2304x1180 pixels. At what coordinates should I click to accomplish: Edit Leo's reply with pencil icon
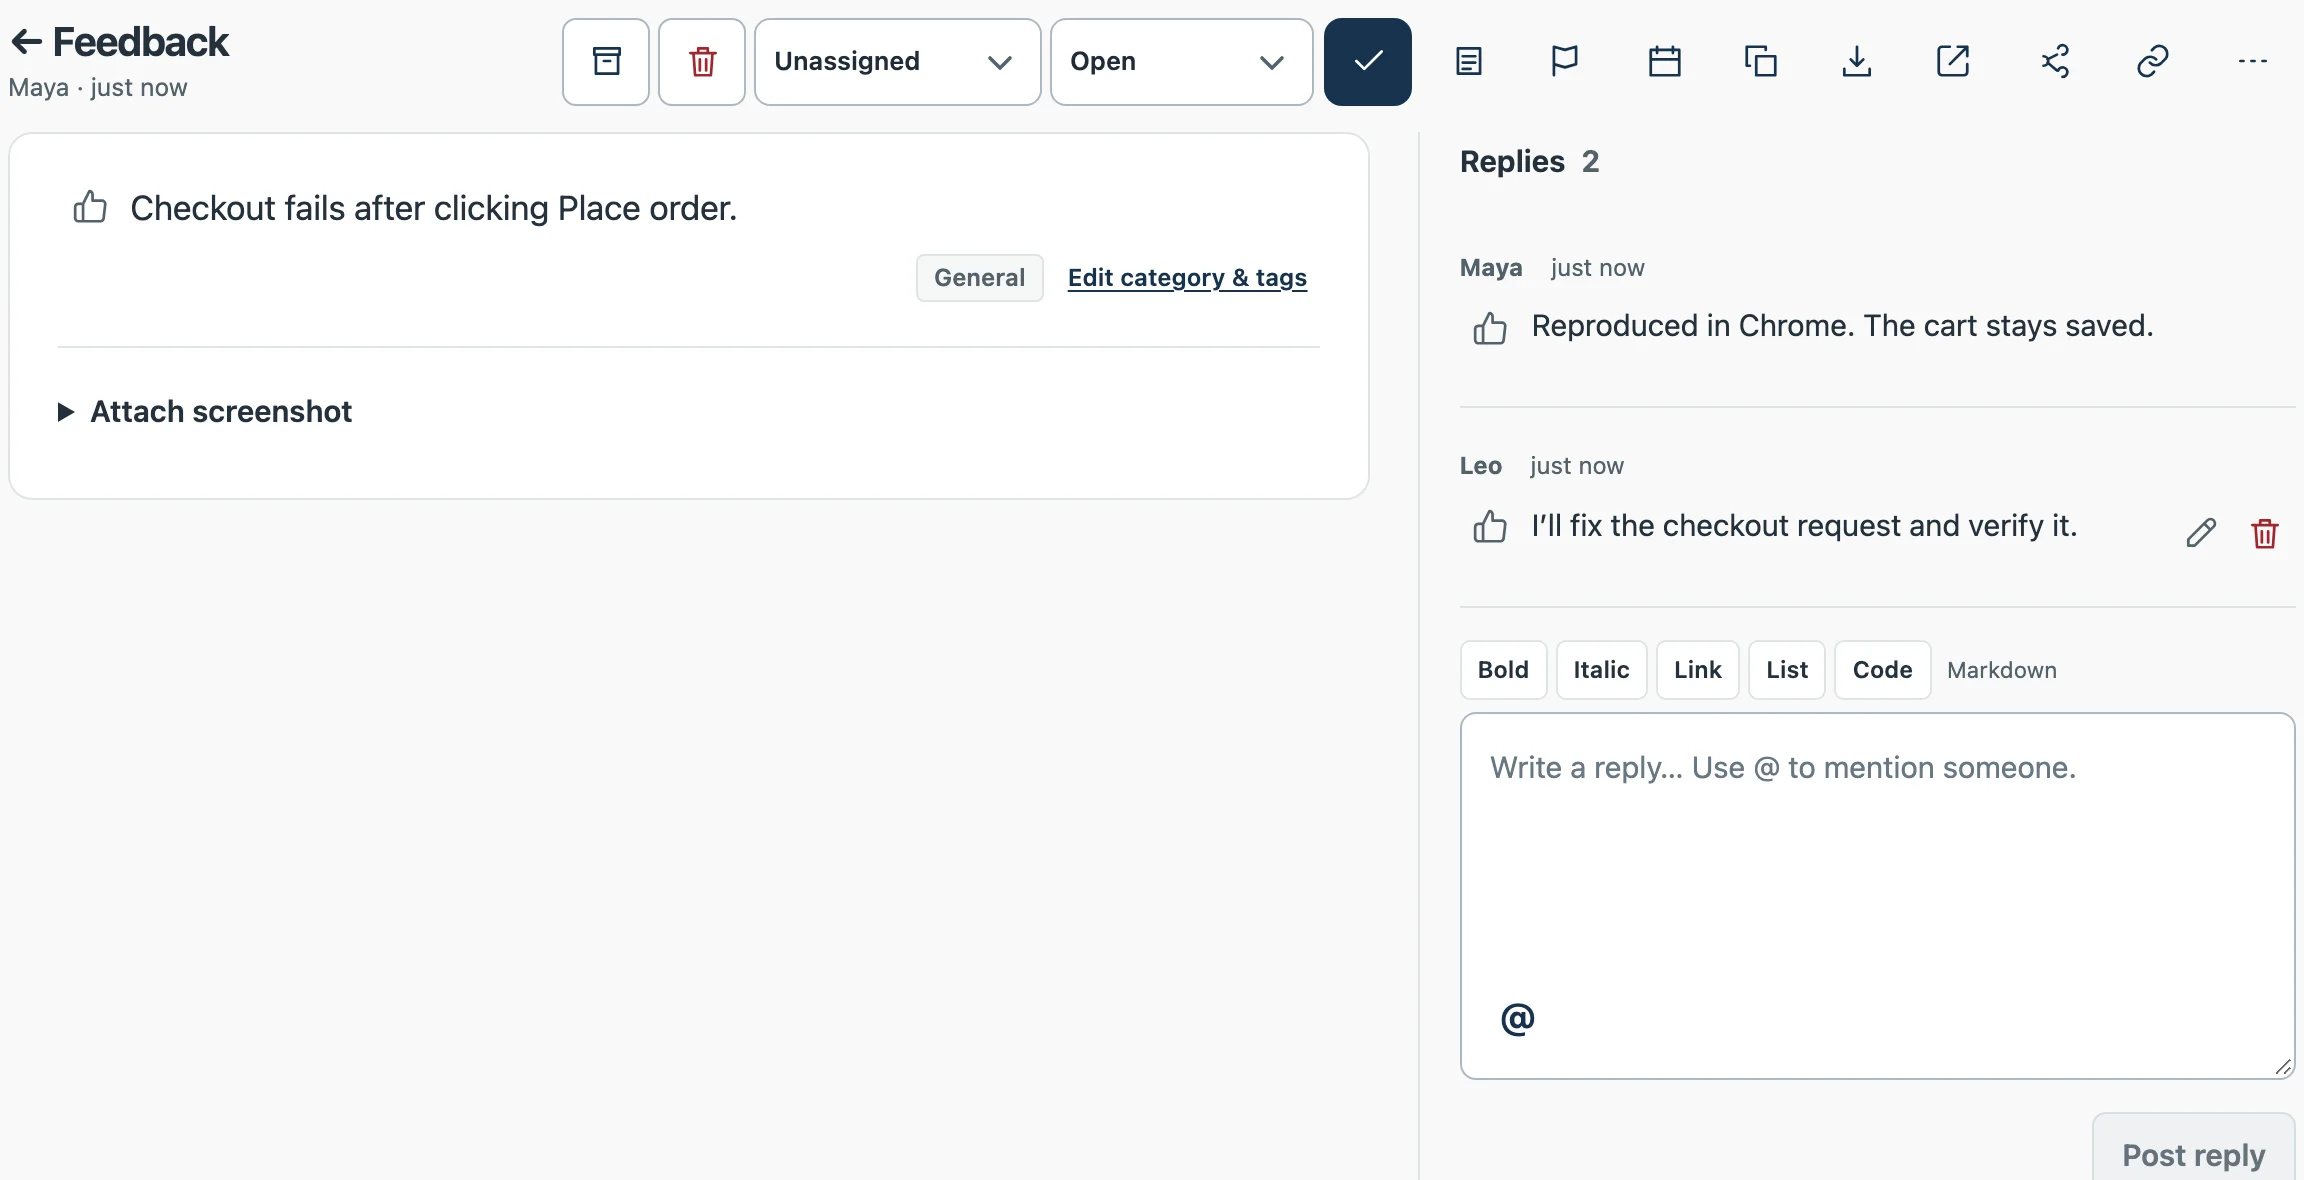coord(2201,533)
